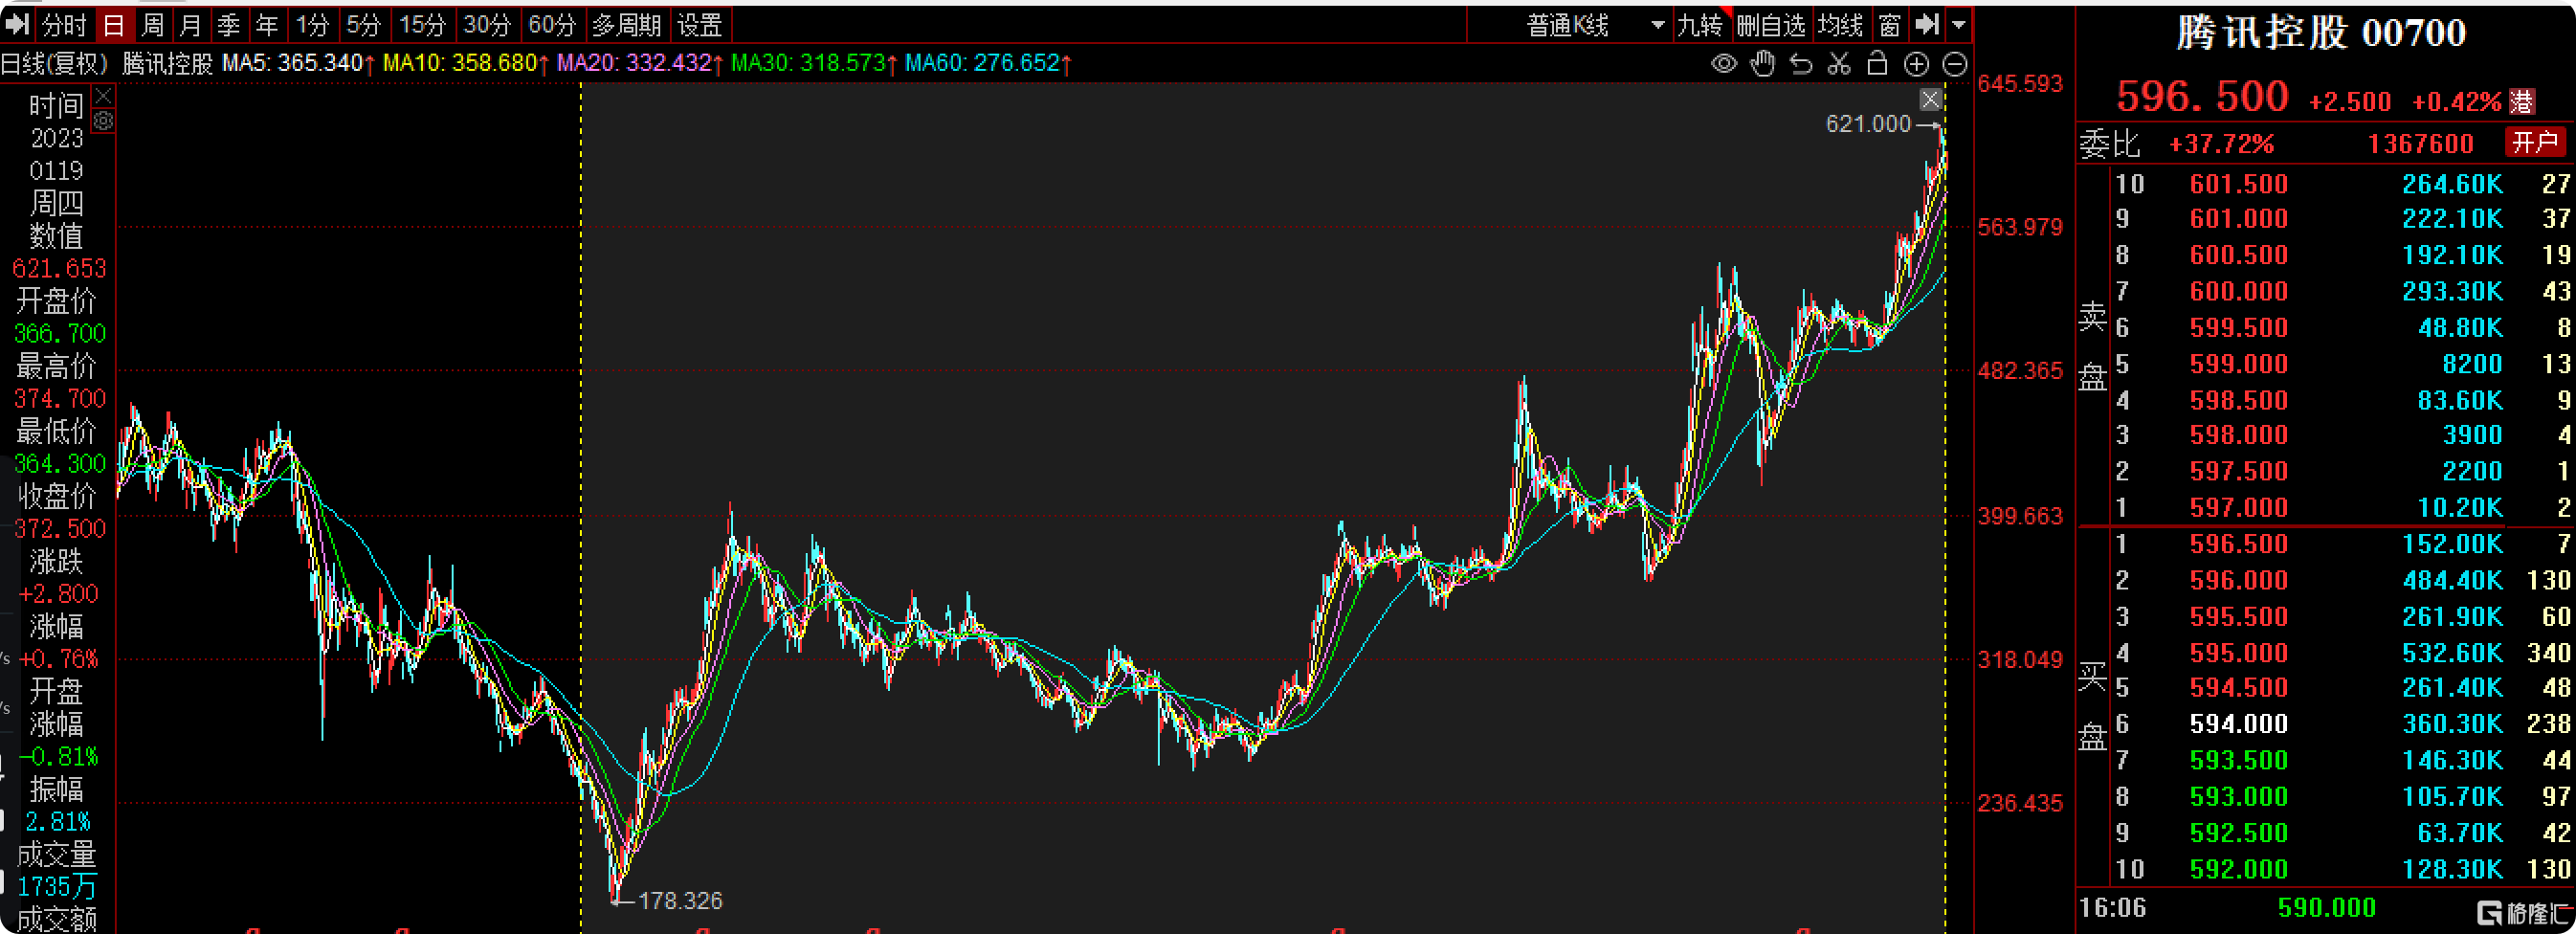Toggle the 均线 moving average display
Image resolution: width=2576 pixels, height=934 pixels.
tap(1840, 24)
